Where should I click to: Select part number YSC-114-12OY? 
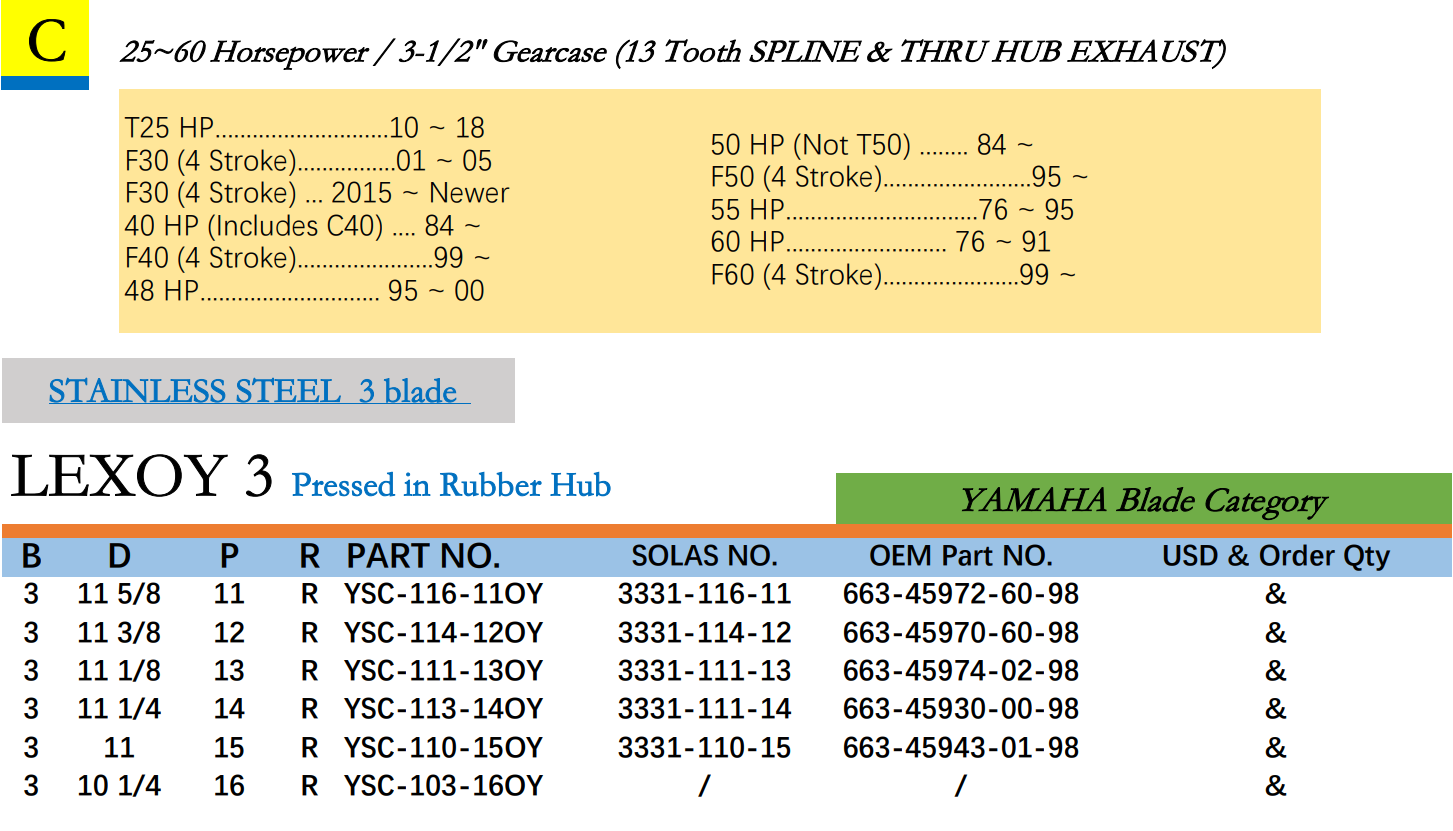[x=443, y=633]
